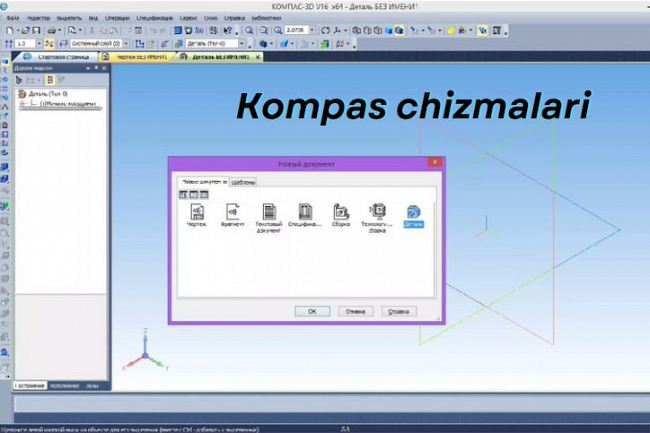
Task: Click the Rotate view icon
Action: (326, 31)
